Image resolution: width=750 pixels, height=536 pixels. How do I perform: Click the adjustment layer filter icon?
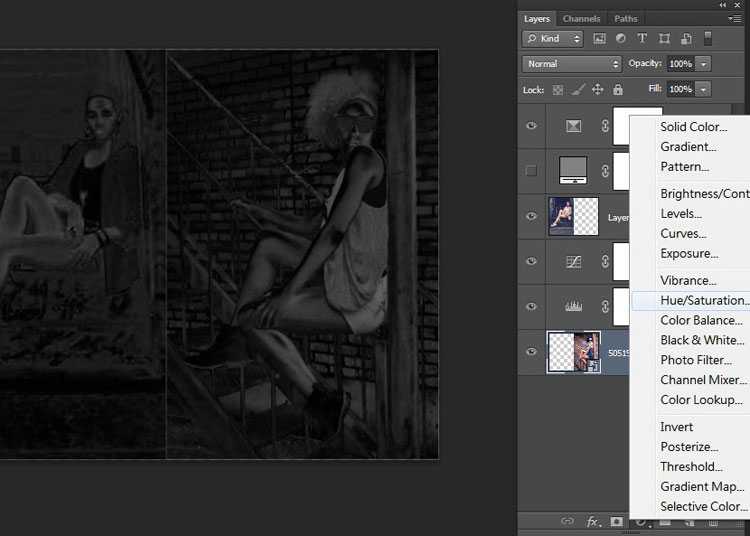point(621,39)
